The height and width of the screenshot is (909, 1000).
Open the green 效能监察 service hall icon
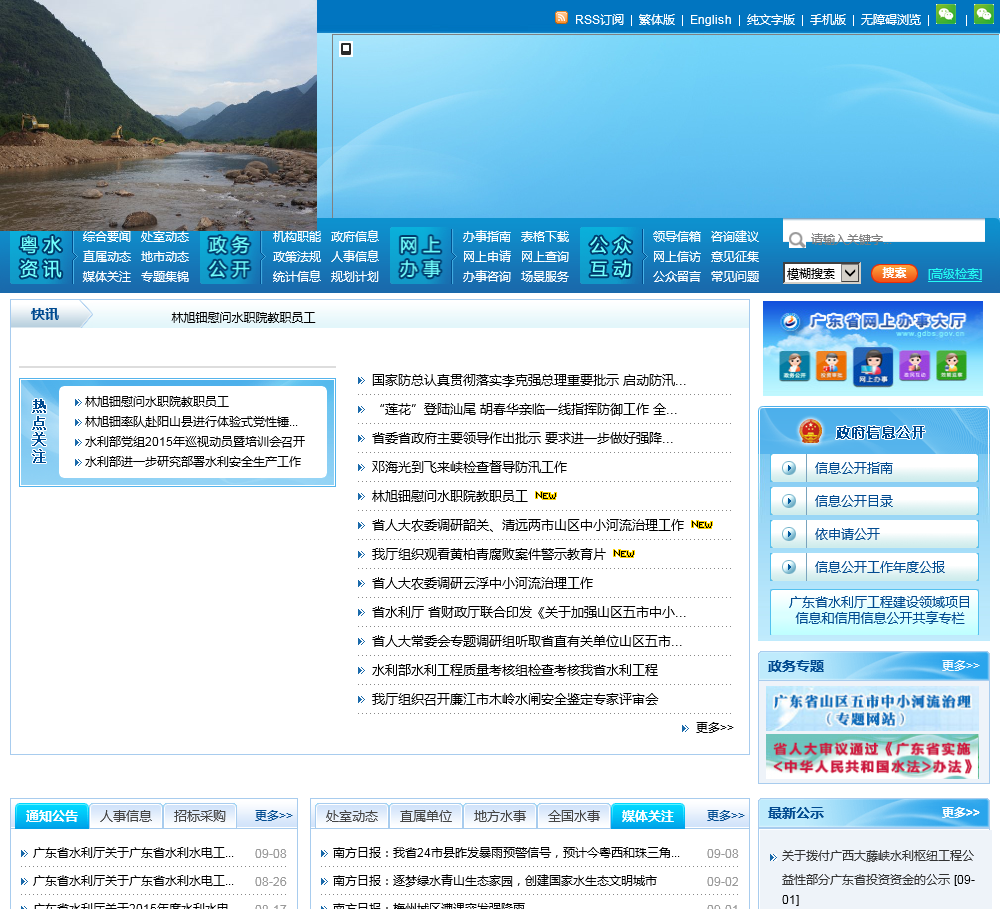click(x=951, y=366)
